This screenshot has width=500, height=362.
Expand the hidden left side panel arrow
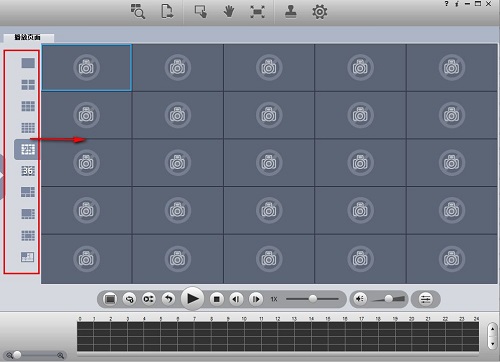2,176
